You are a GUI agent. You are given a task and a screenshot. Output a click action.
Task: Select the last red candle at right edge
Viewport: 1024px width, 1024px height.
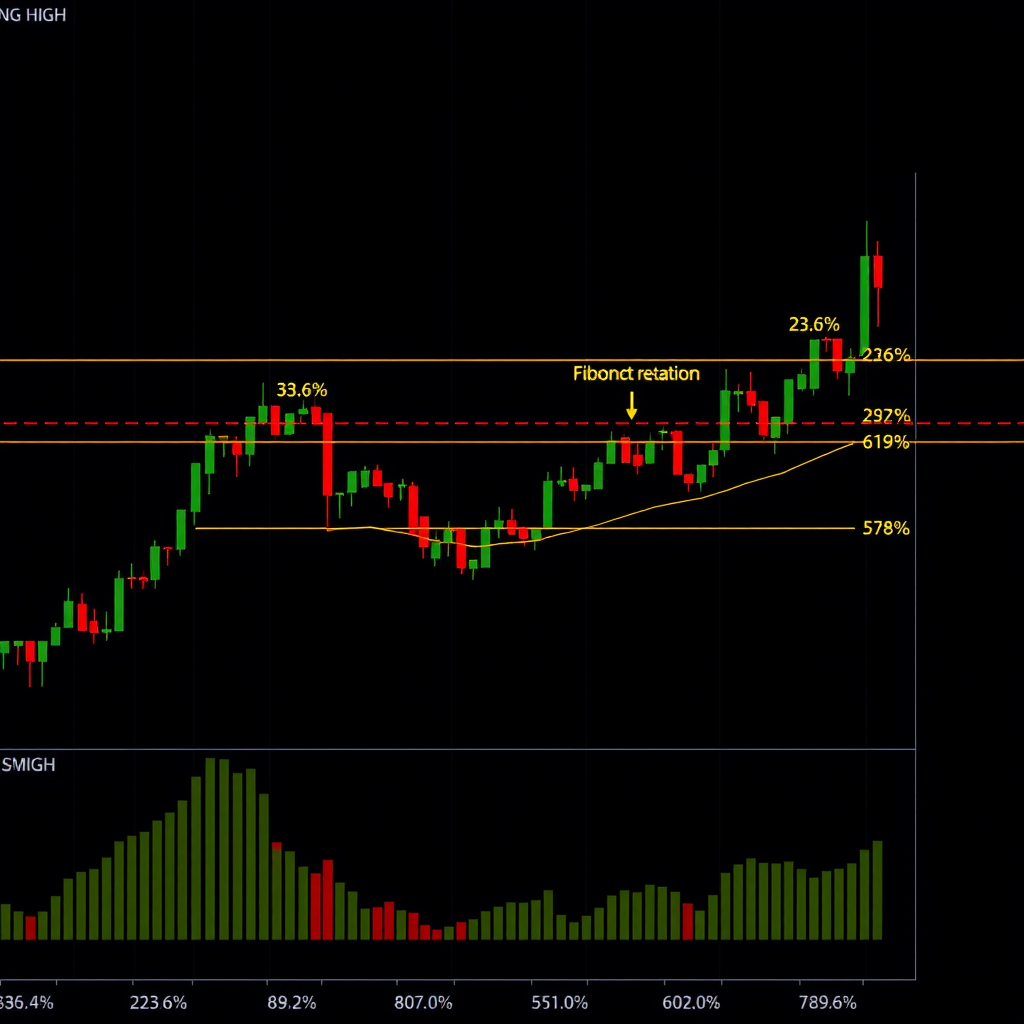tap(878, 271)
